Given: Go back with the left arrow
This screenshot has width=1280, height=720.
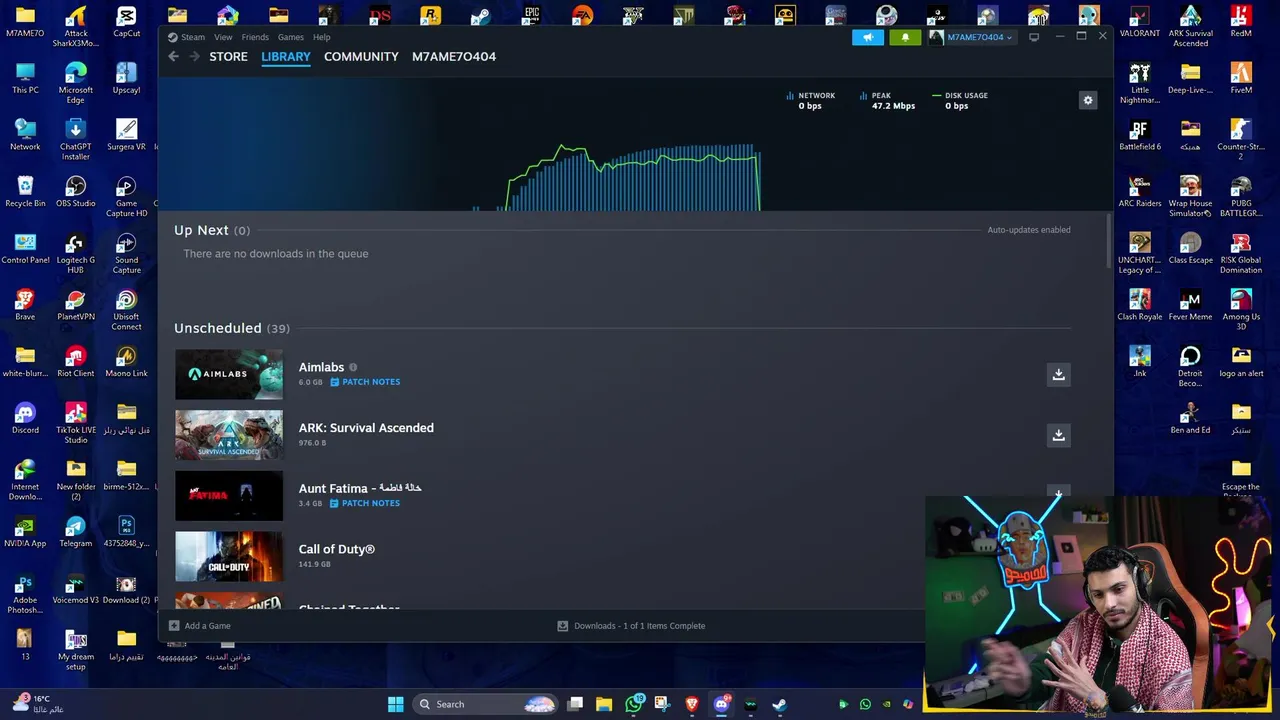Looking at the screenshot, I should (x=174, y=57).
